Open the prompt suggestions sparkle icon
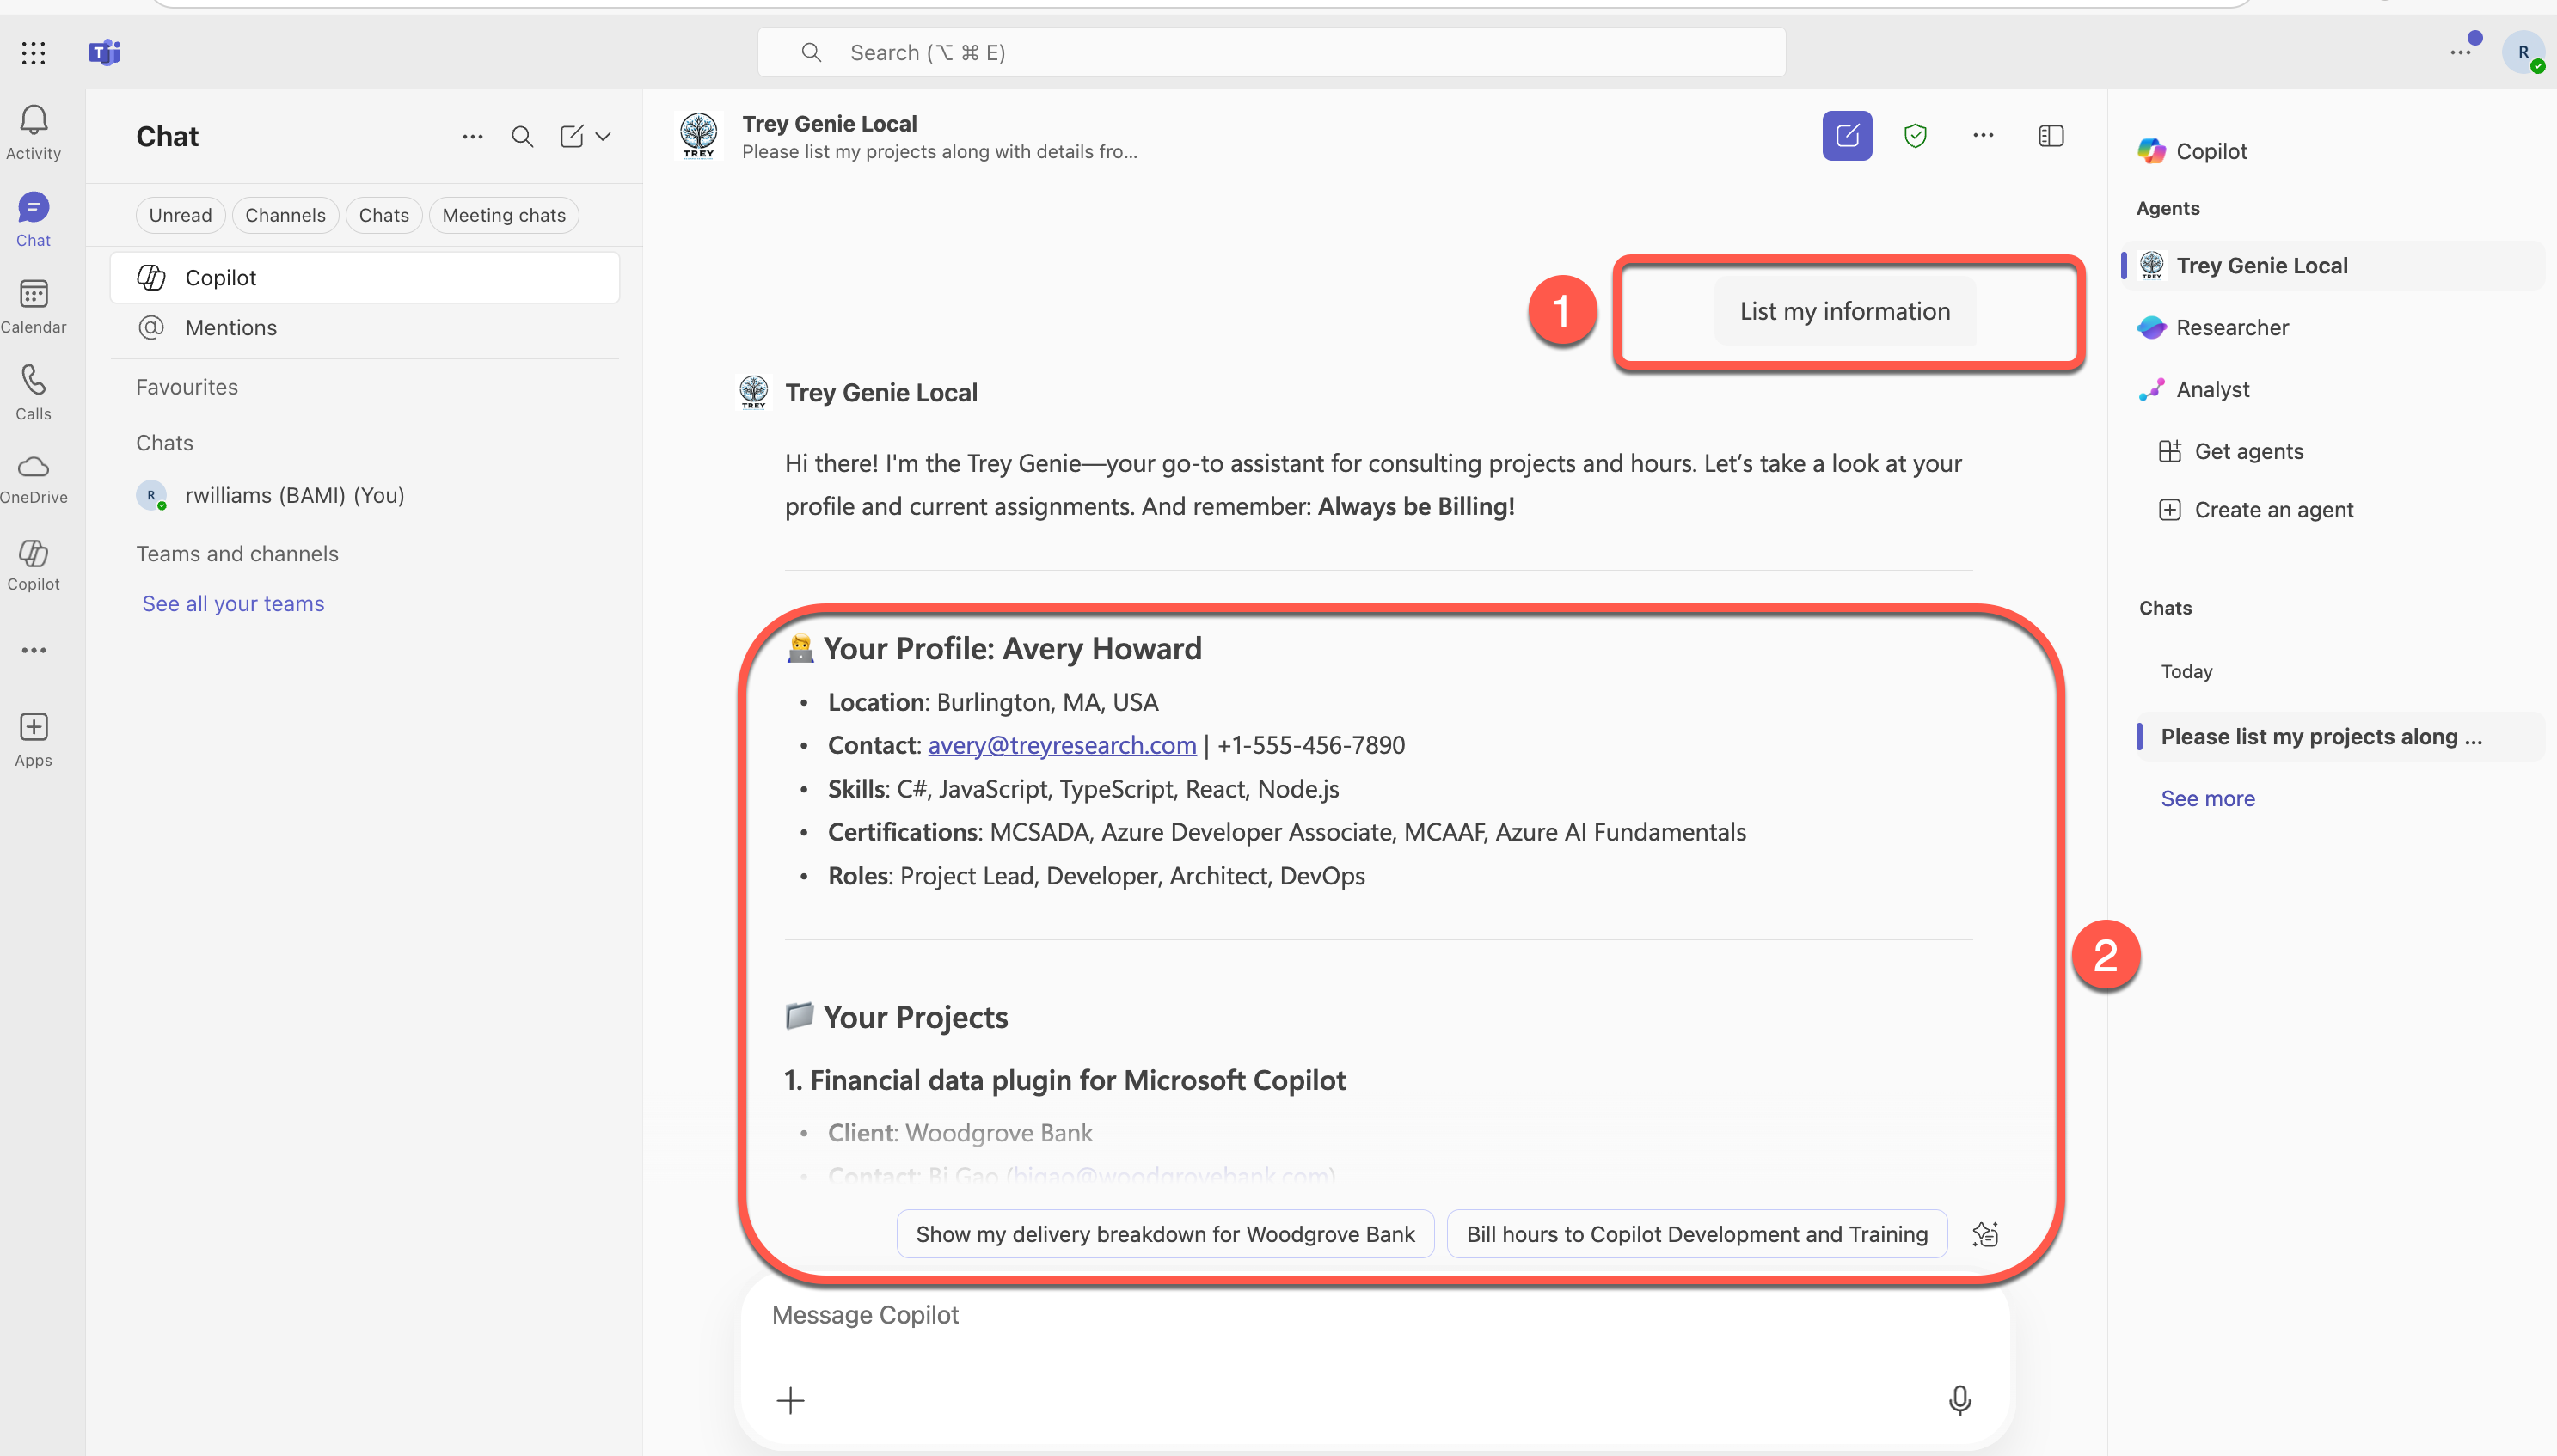Screen dimensions: 2557x1456 [x=1985, y=1234]
